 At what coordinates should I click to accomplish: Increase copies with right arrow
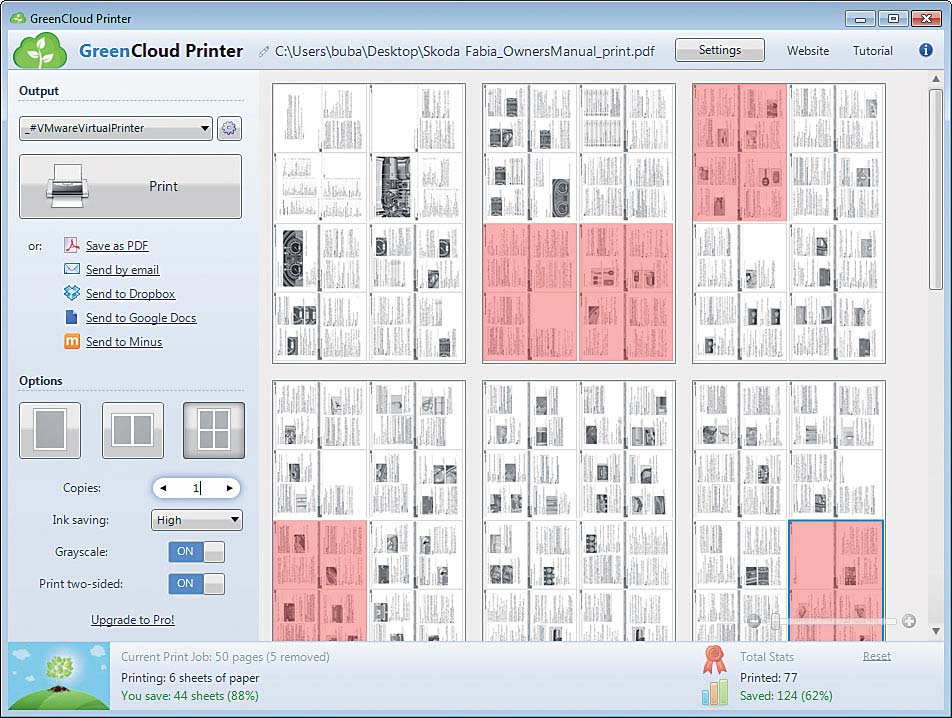tap(230, 488)
